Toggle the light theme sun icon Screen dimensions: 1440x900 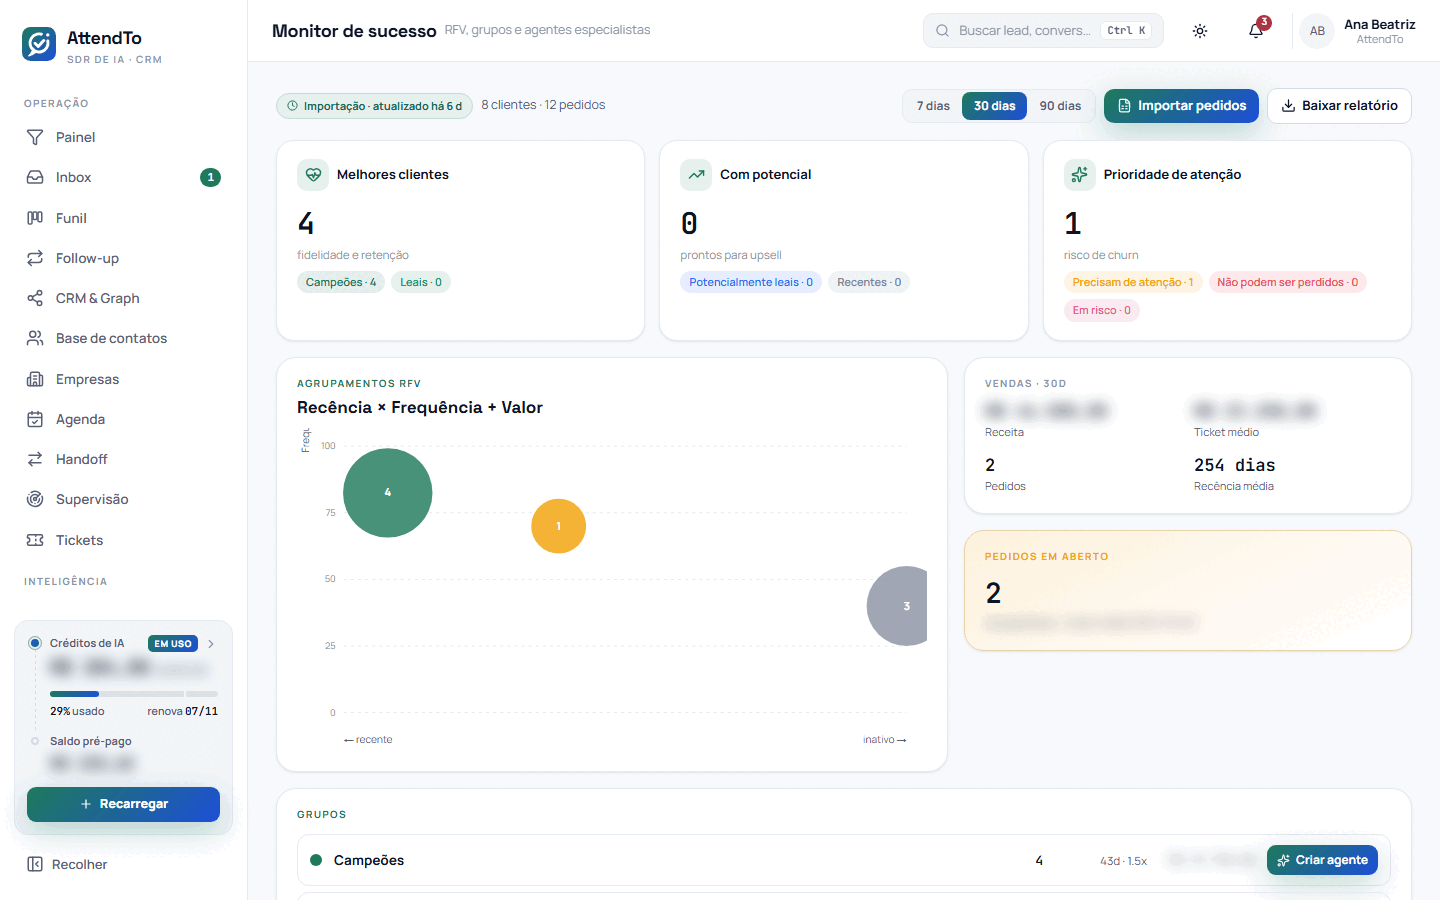[1200, 31]
